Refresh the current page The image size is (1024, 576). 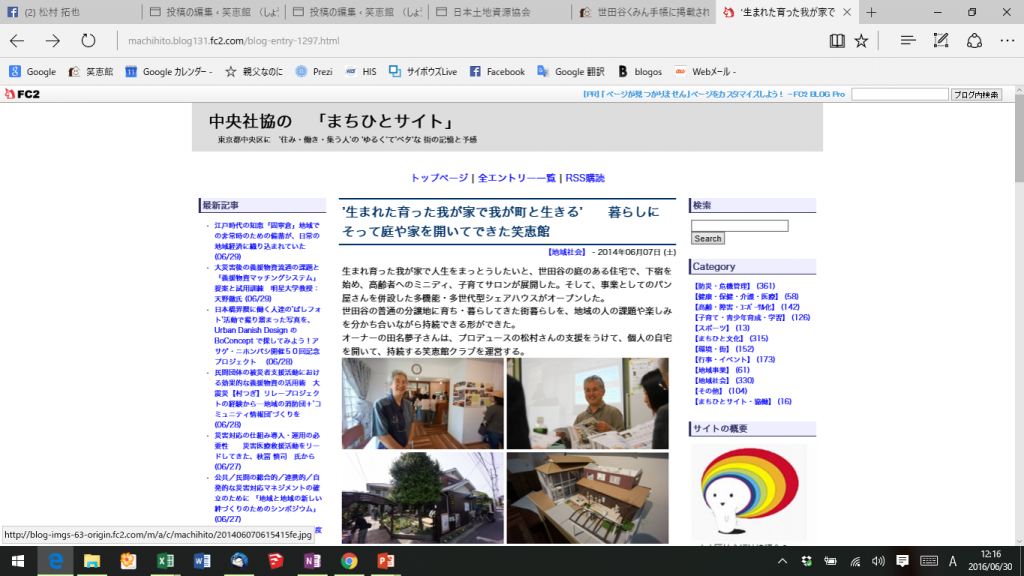point(88,40)
